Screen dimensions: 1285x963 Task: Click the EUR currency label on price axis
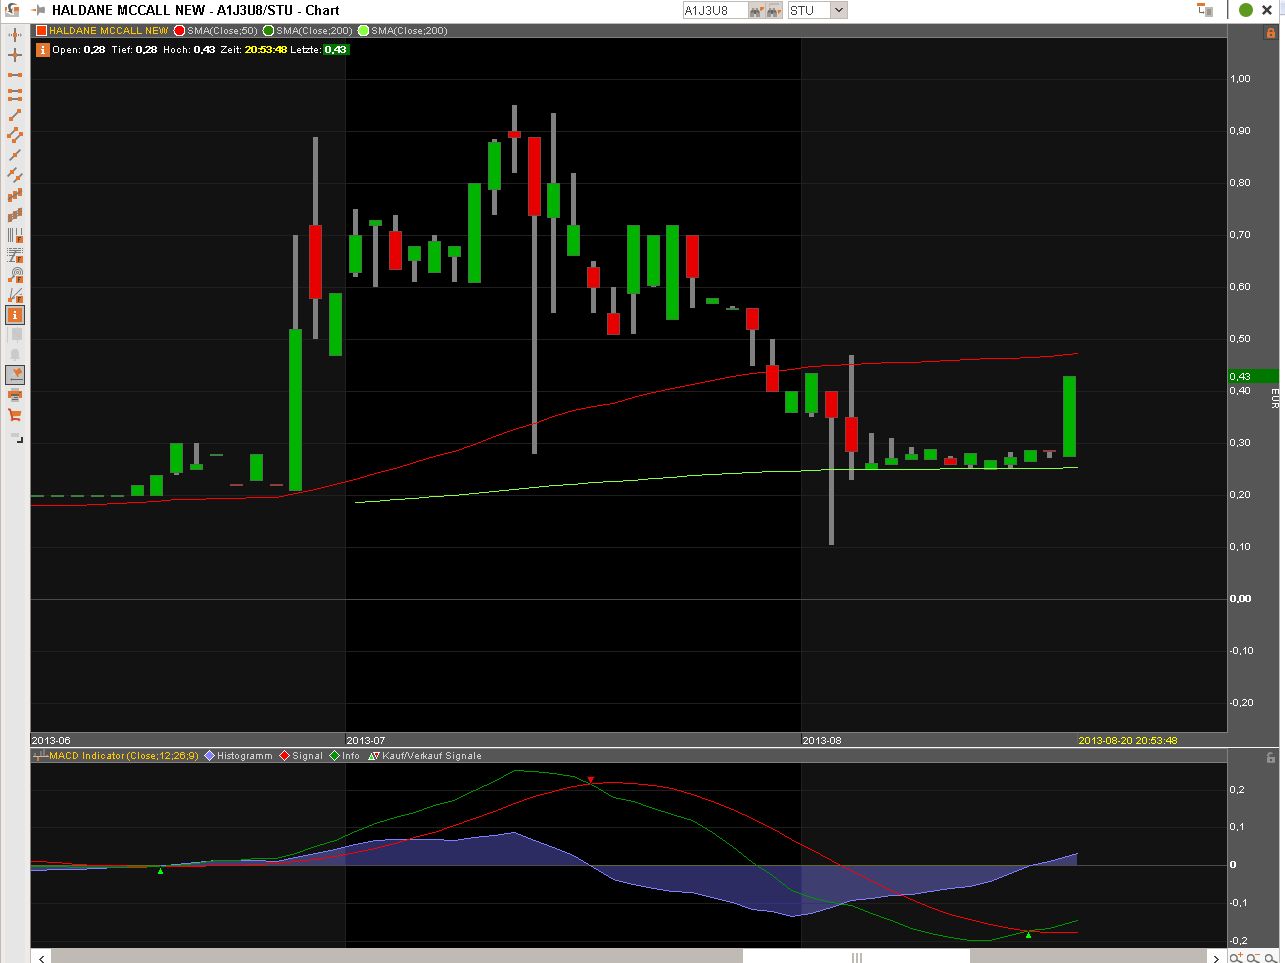coord(1274,398)
